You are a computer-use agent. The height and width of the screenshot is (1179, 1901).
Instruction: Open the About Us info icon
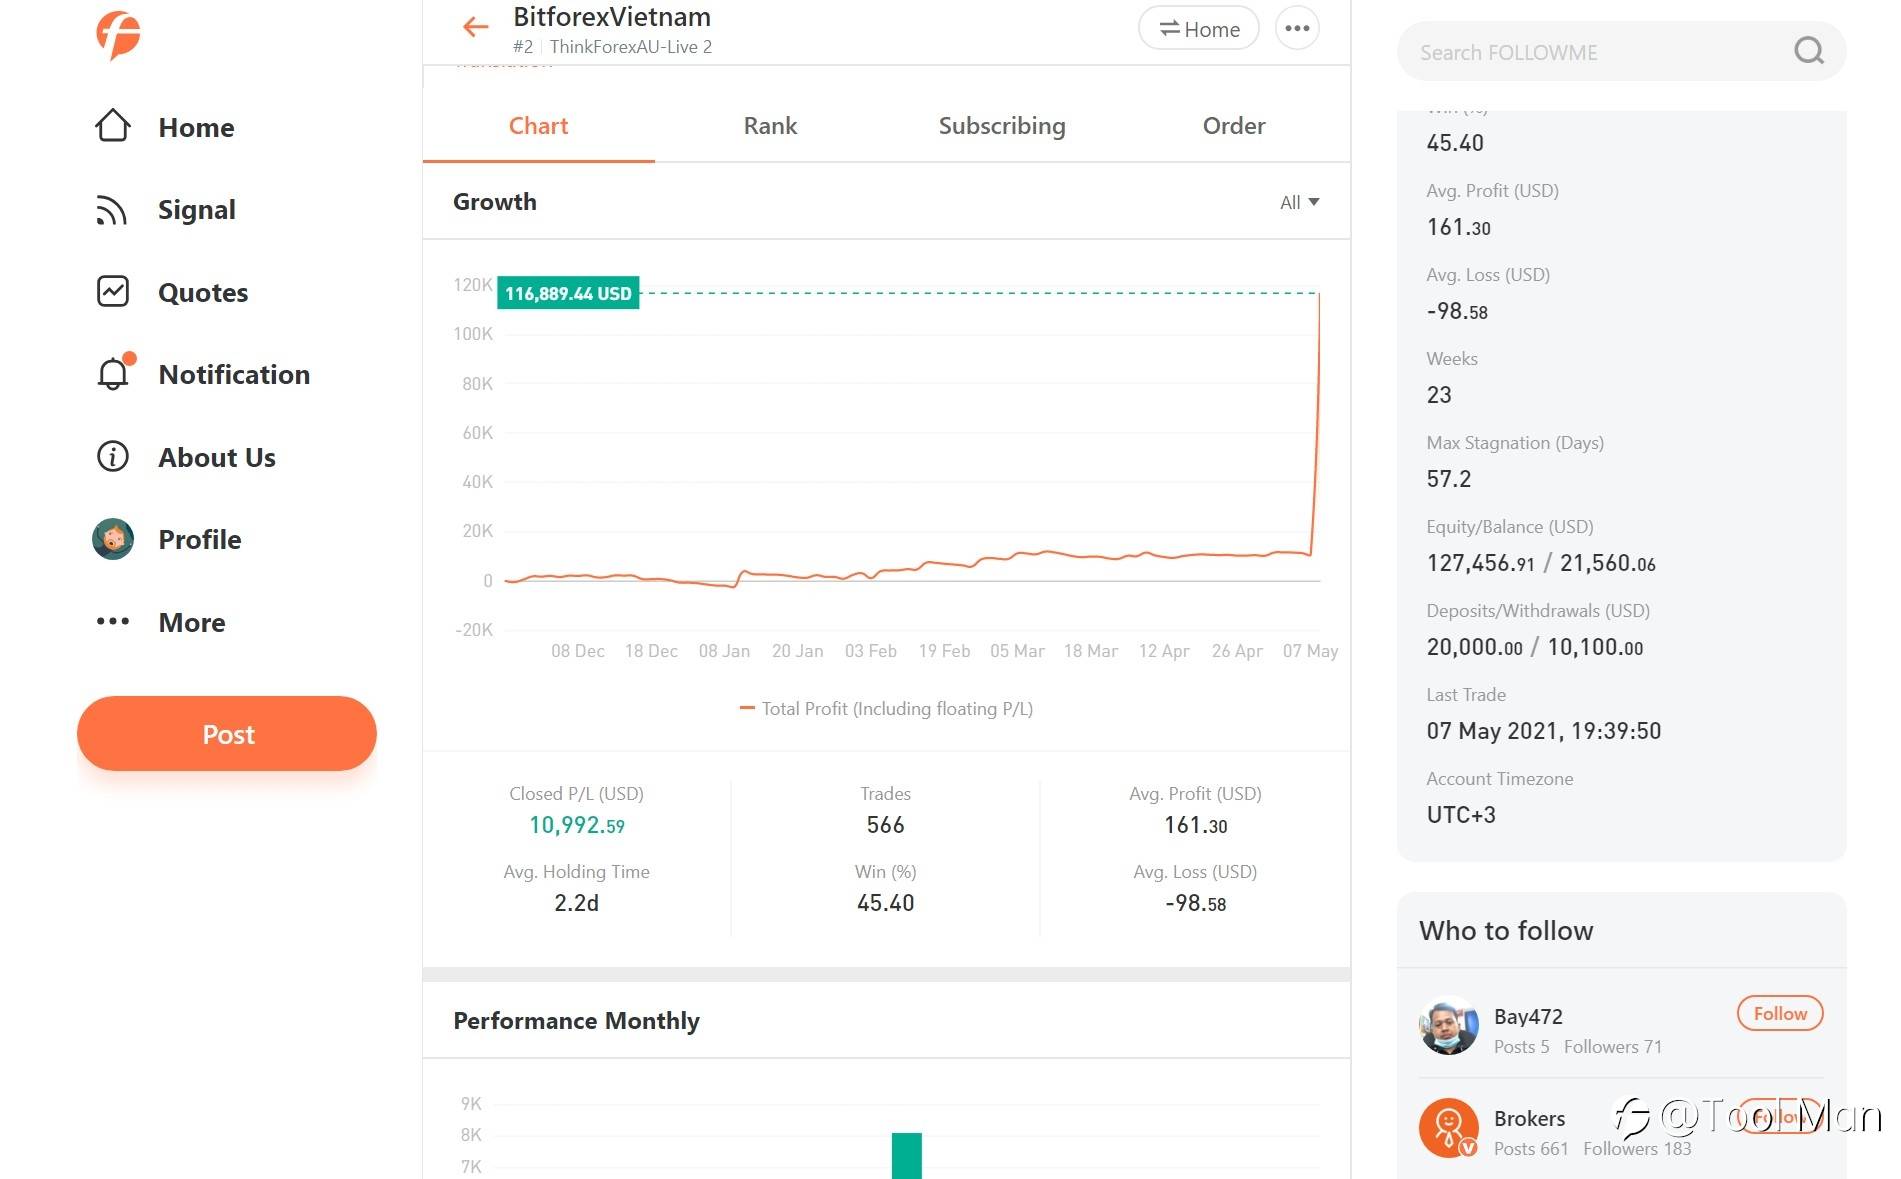[x=113, y=456]
